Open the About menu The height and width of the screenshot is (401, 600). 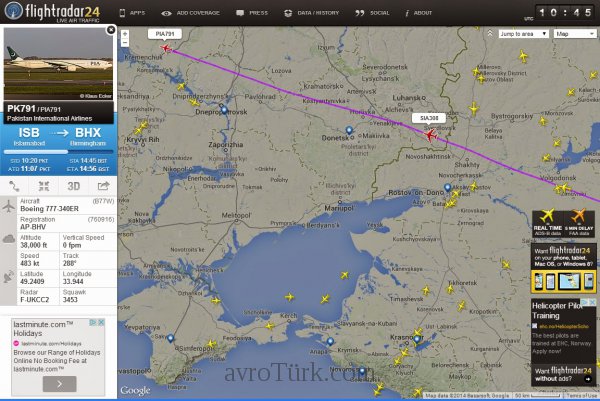click(x=419, y=13)
